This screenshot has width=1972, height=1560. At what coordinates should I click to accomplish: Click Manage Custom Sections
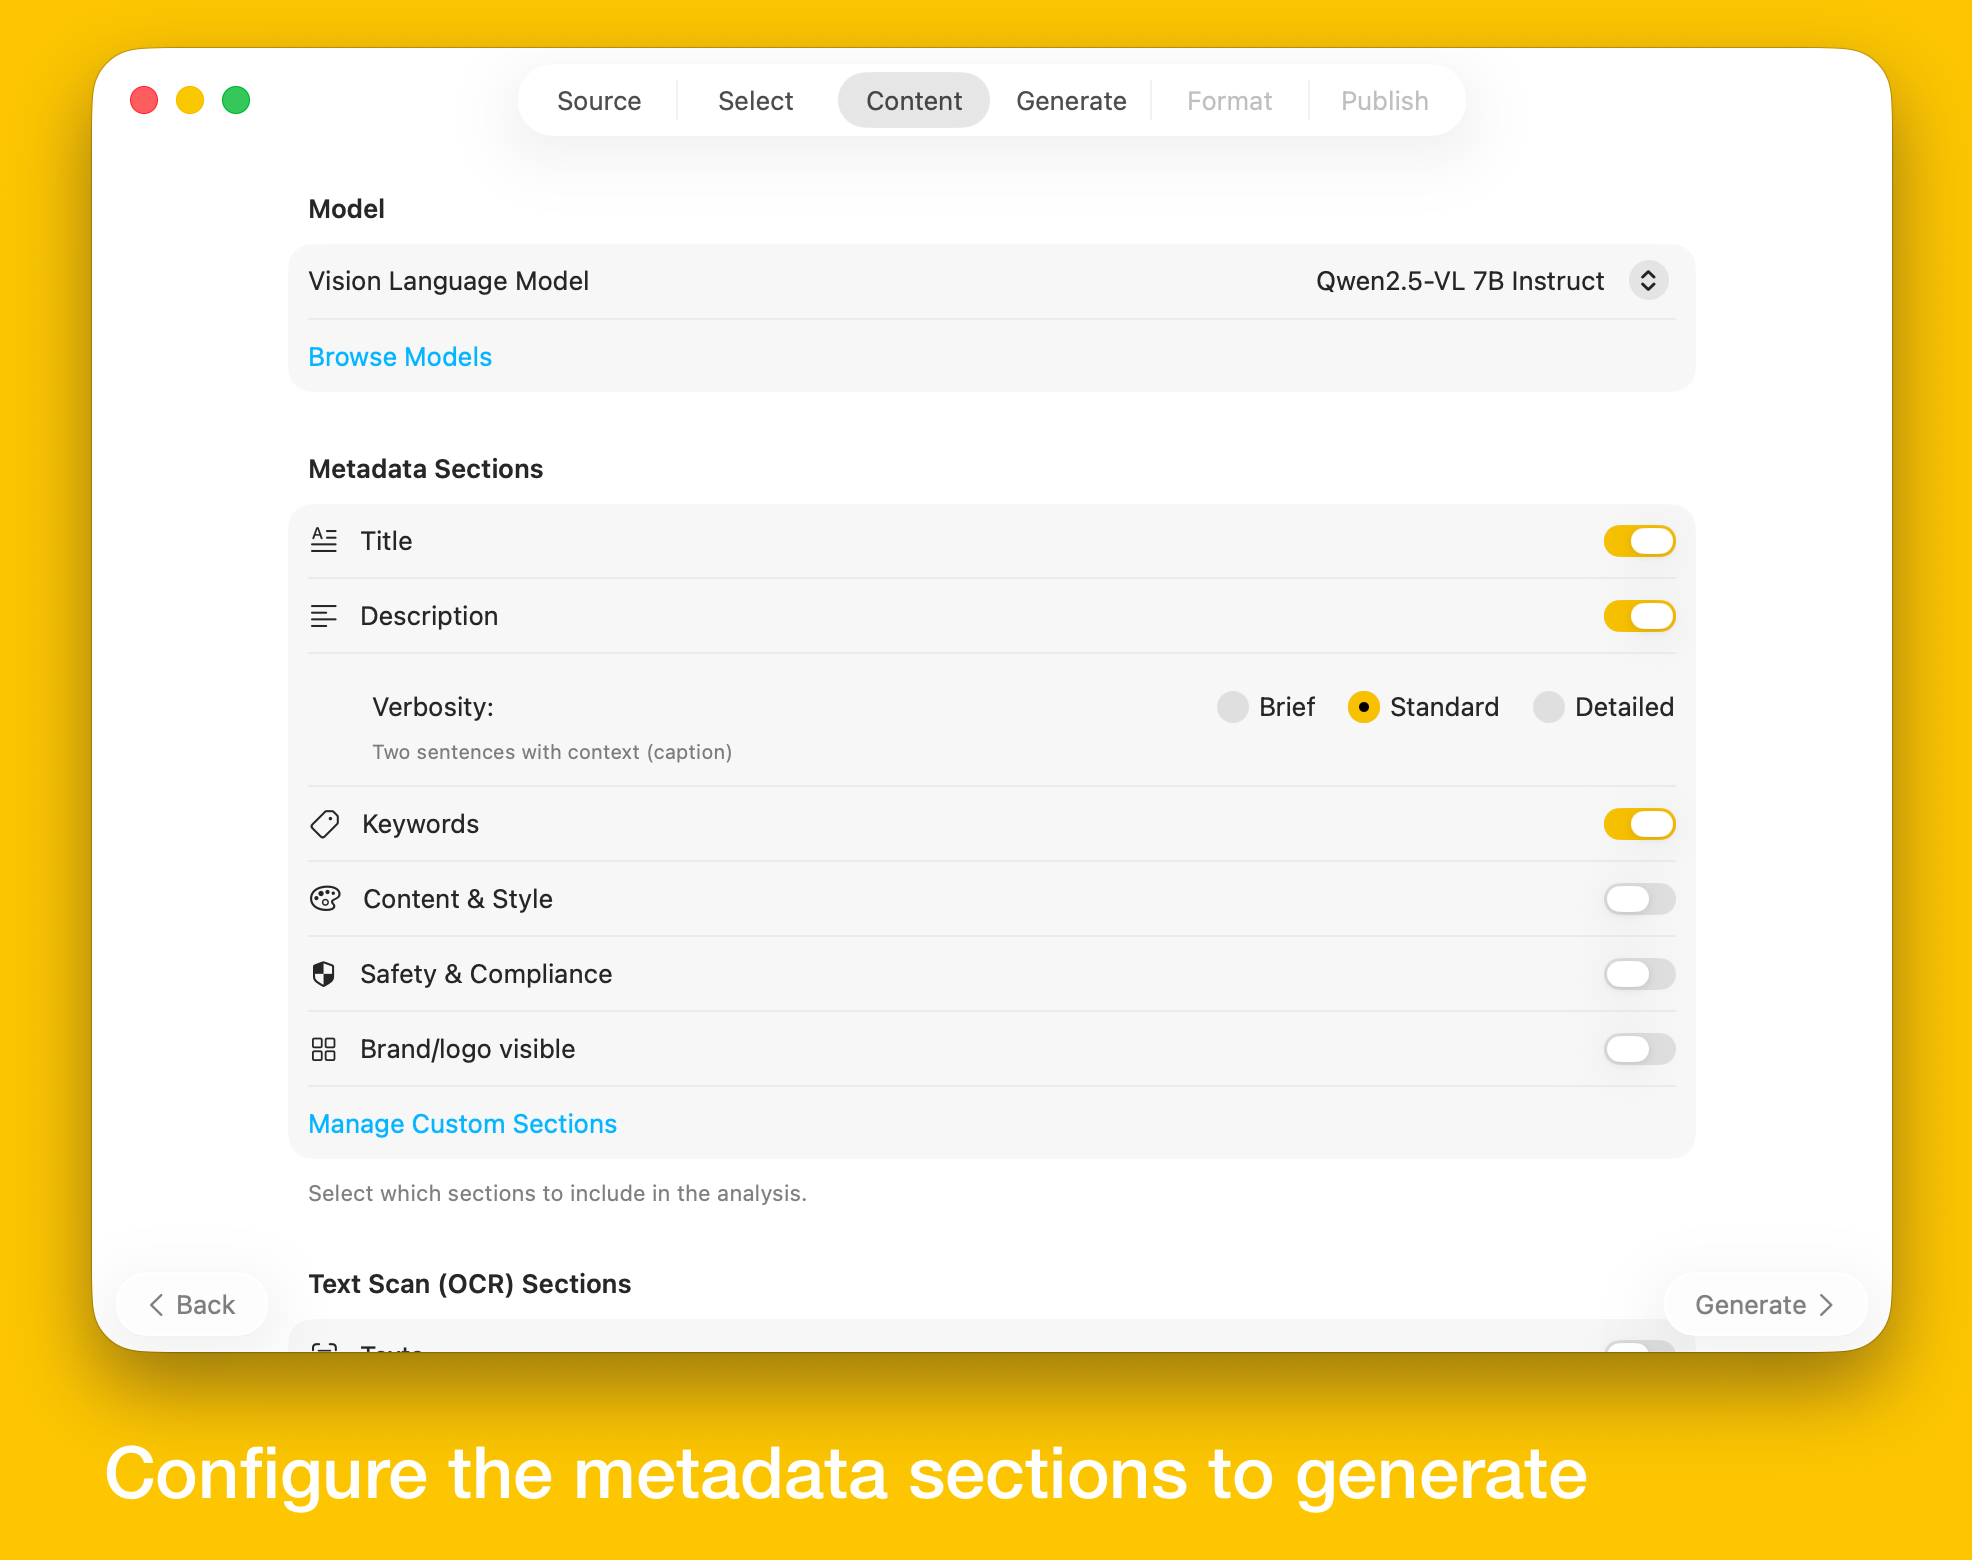(462, 1123)
